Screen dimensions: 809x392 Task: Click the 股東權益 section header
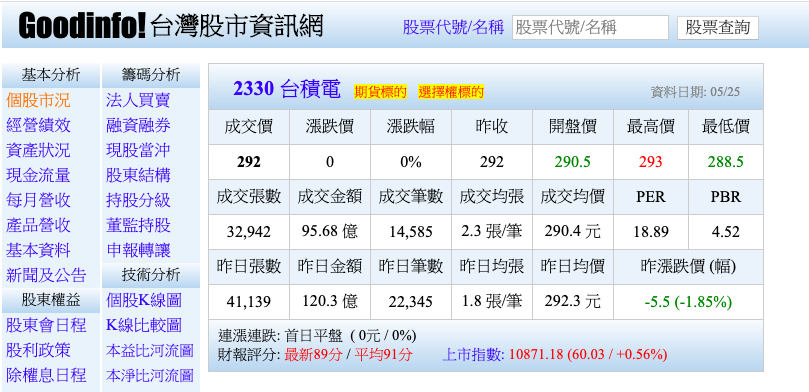51,300
